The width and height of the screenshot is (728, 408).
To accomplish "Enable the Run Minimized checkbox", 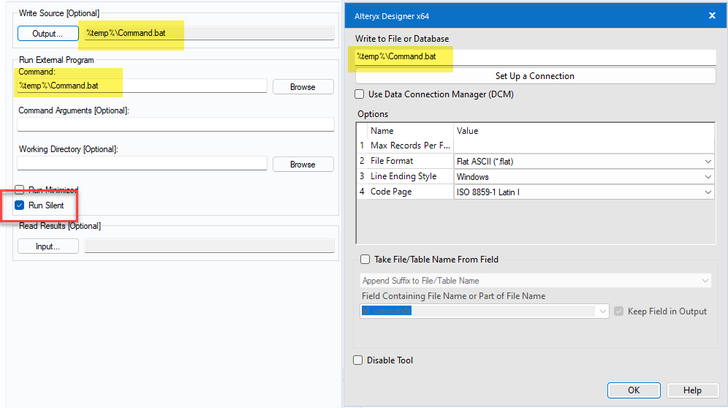I will [22, 190].
